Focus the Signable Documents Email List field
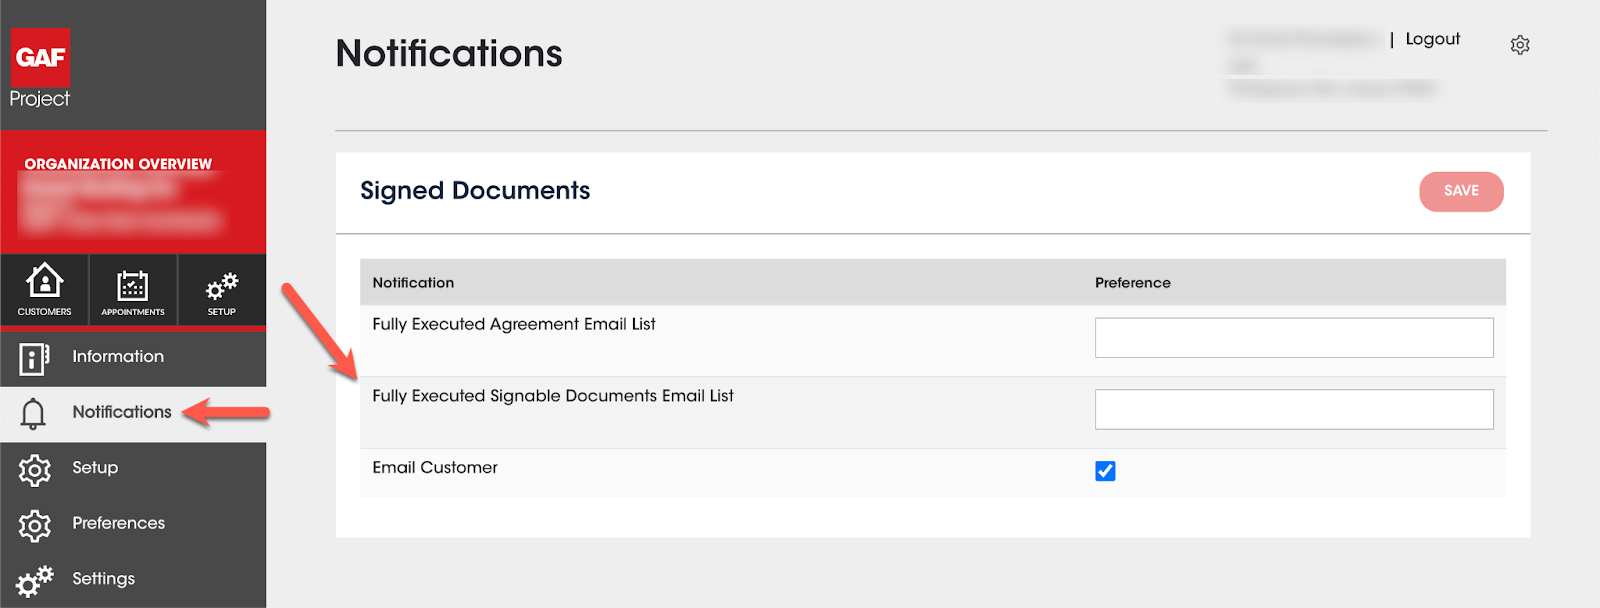 point(1294,409)
